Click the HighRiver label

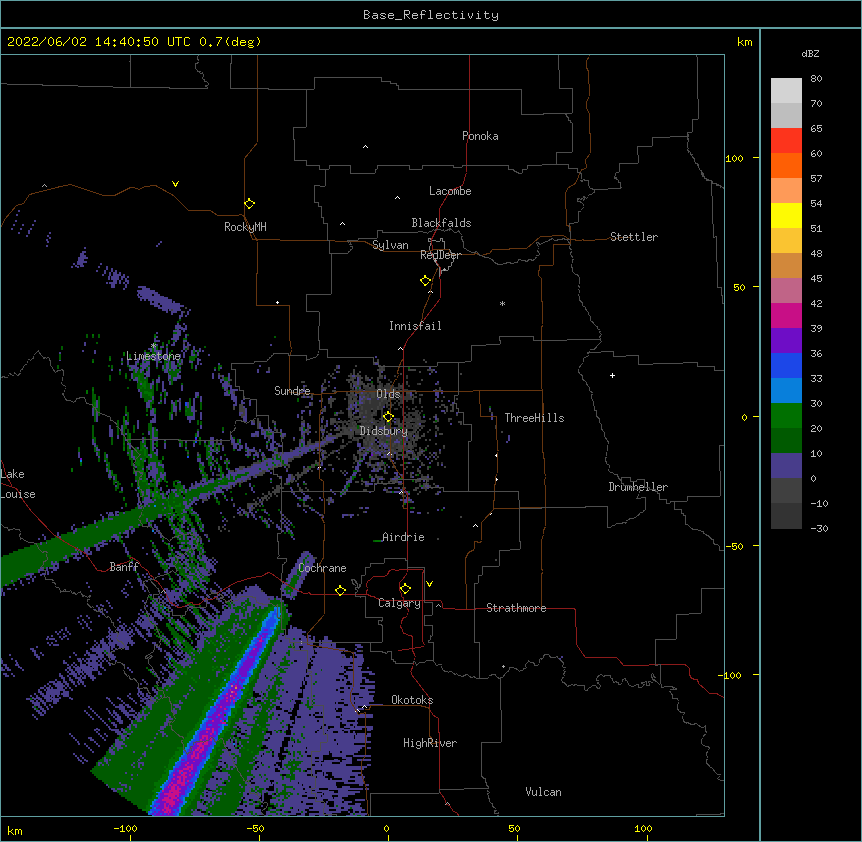[x=430, y=743]
